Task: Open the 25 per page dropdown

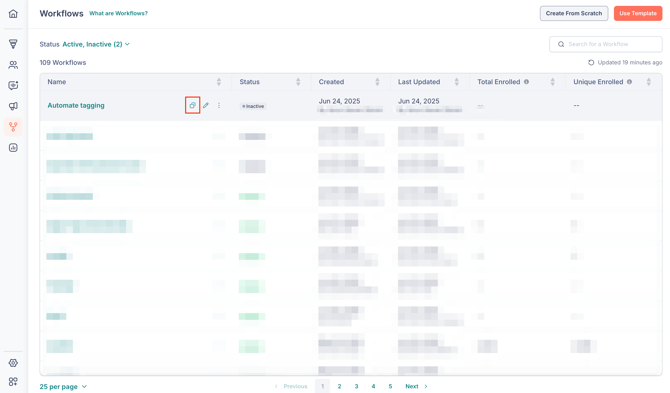Action: pyautogui.click(x=63, y=387)
